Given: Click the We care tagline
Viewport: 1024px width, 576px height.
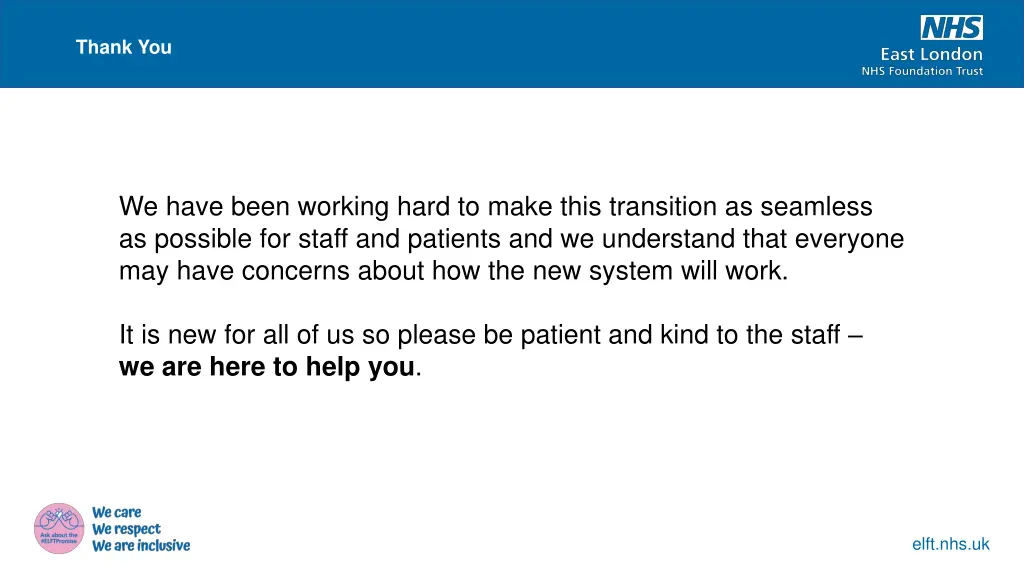Looking at the screenshot, I should click(116, 513).
